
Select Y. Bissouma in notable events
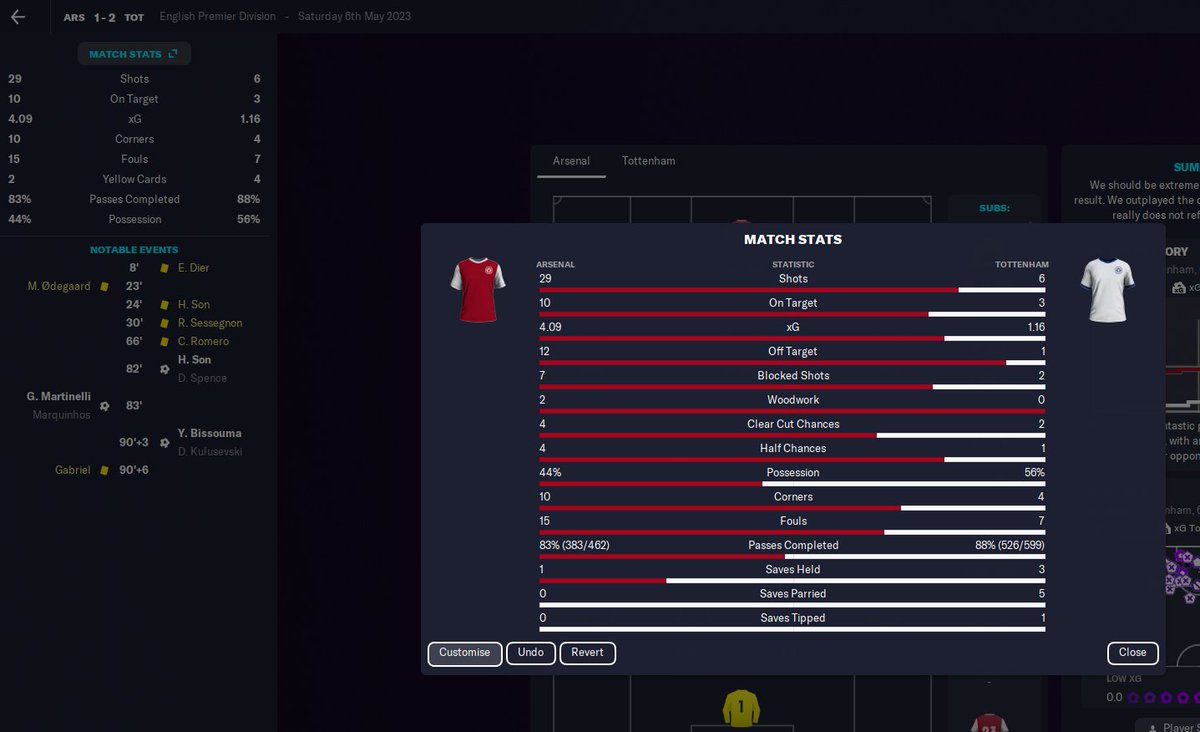[x=209, y=433]
